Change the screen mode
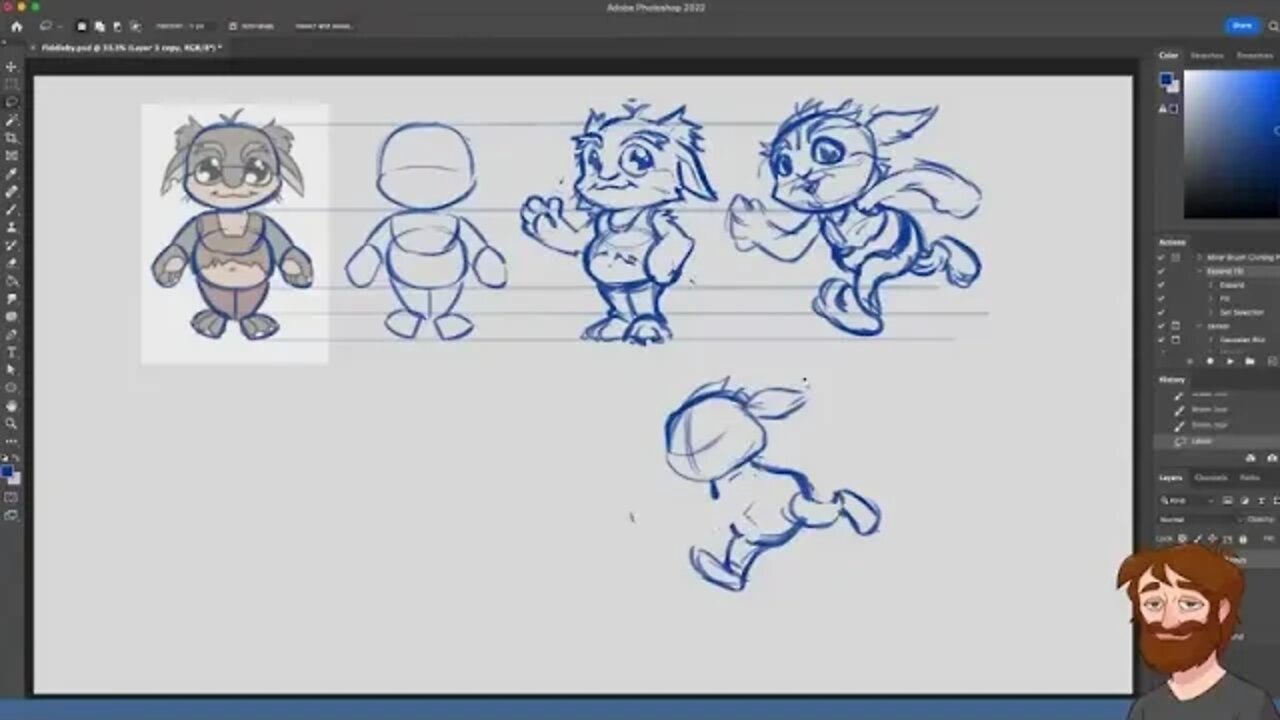The width and height of the screenshot is (1280, 720). [x=12, y=516]
